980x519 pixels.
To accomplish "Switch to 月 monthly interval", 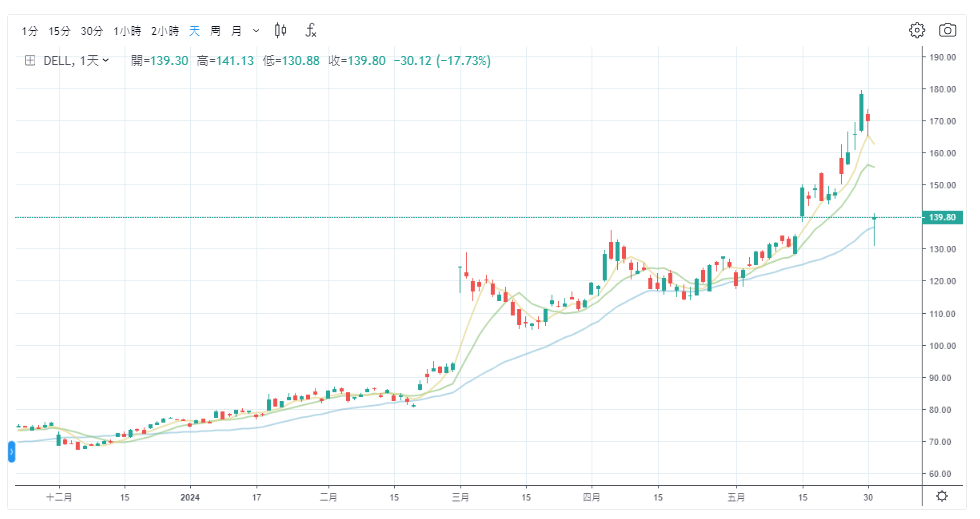I will pos(236,31).
